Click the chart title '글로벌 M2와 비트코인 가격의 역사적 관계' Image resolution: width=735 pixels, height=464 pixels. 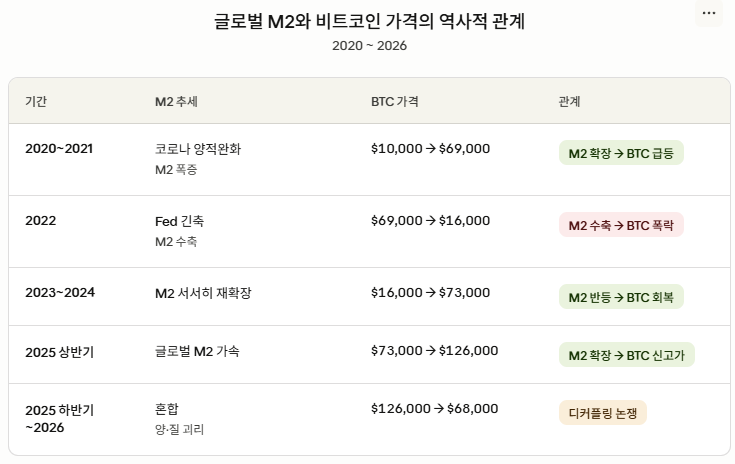coord(369,21)
